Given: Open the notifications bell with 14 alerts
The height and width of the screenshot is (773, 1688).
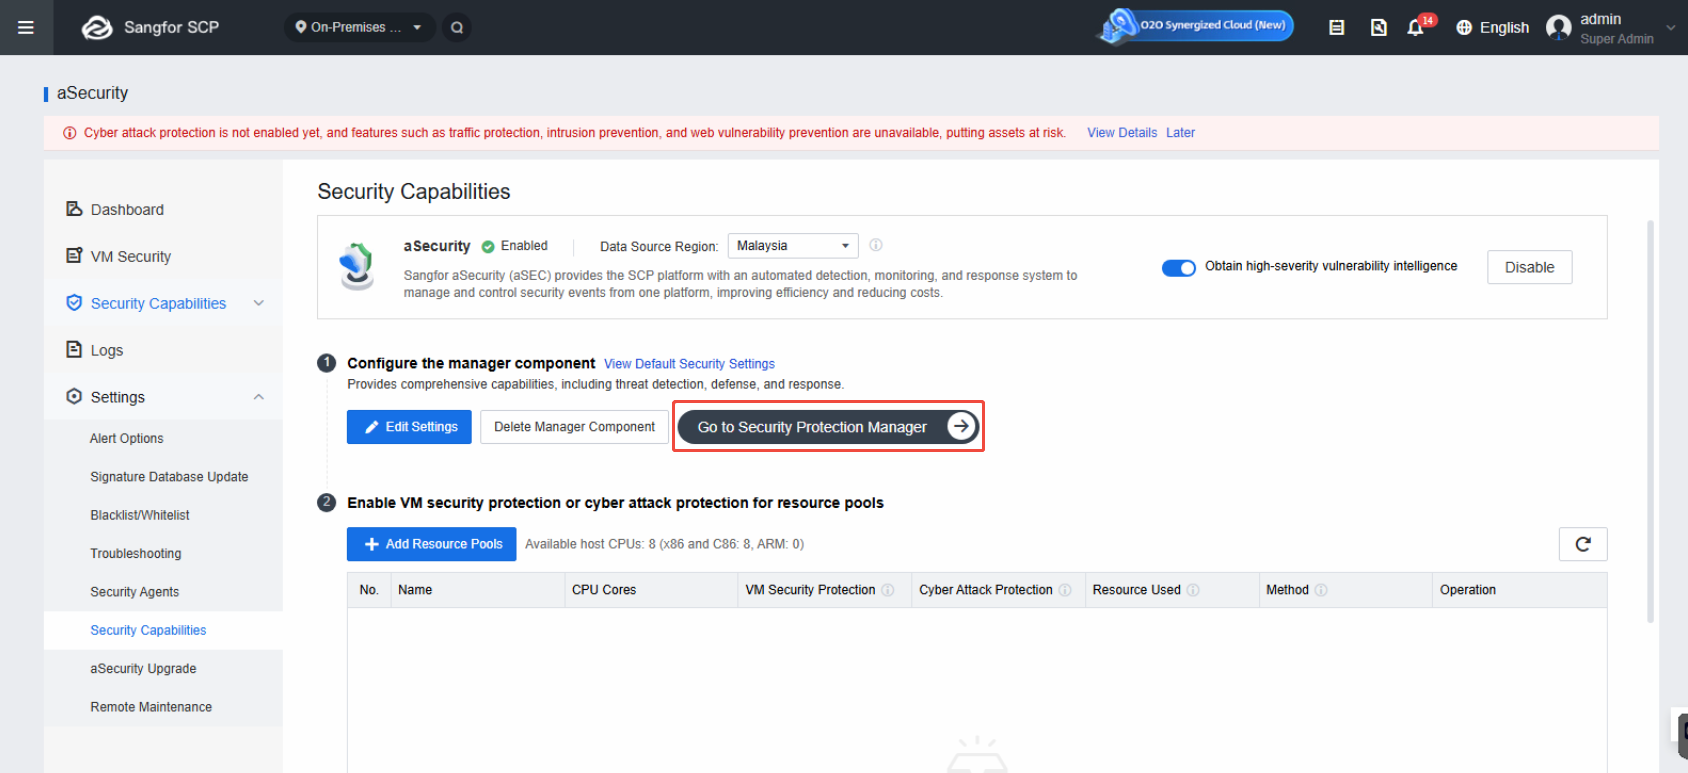Looking at the screenshot, I should pyautogui.click(x=1415, y=27).
